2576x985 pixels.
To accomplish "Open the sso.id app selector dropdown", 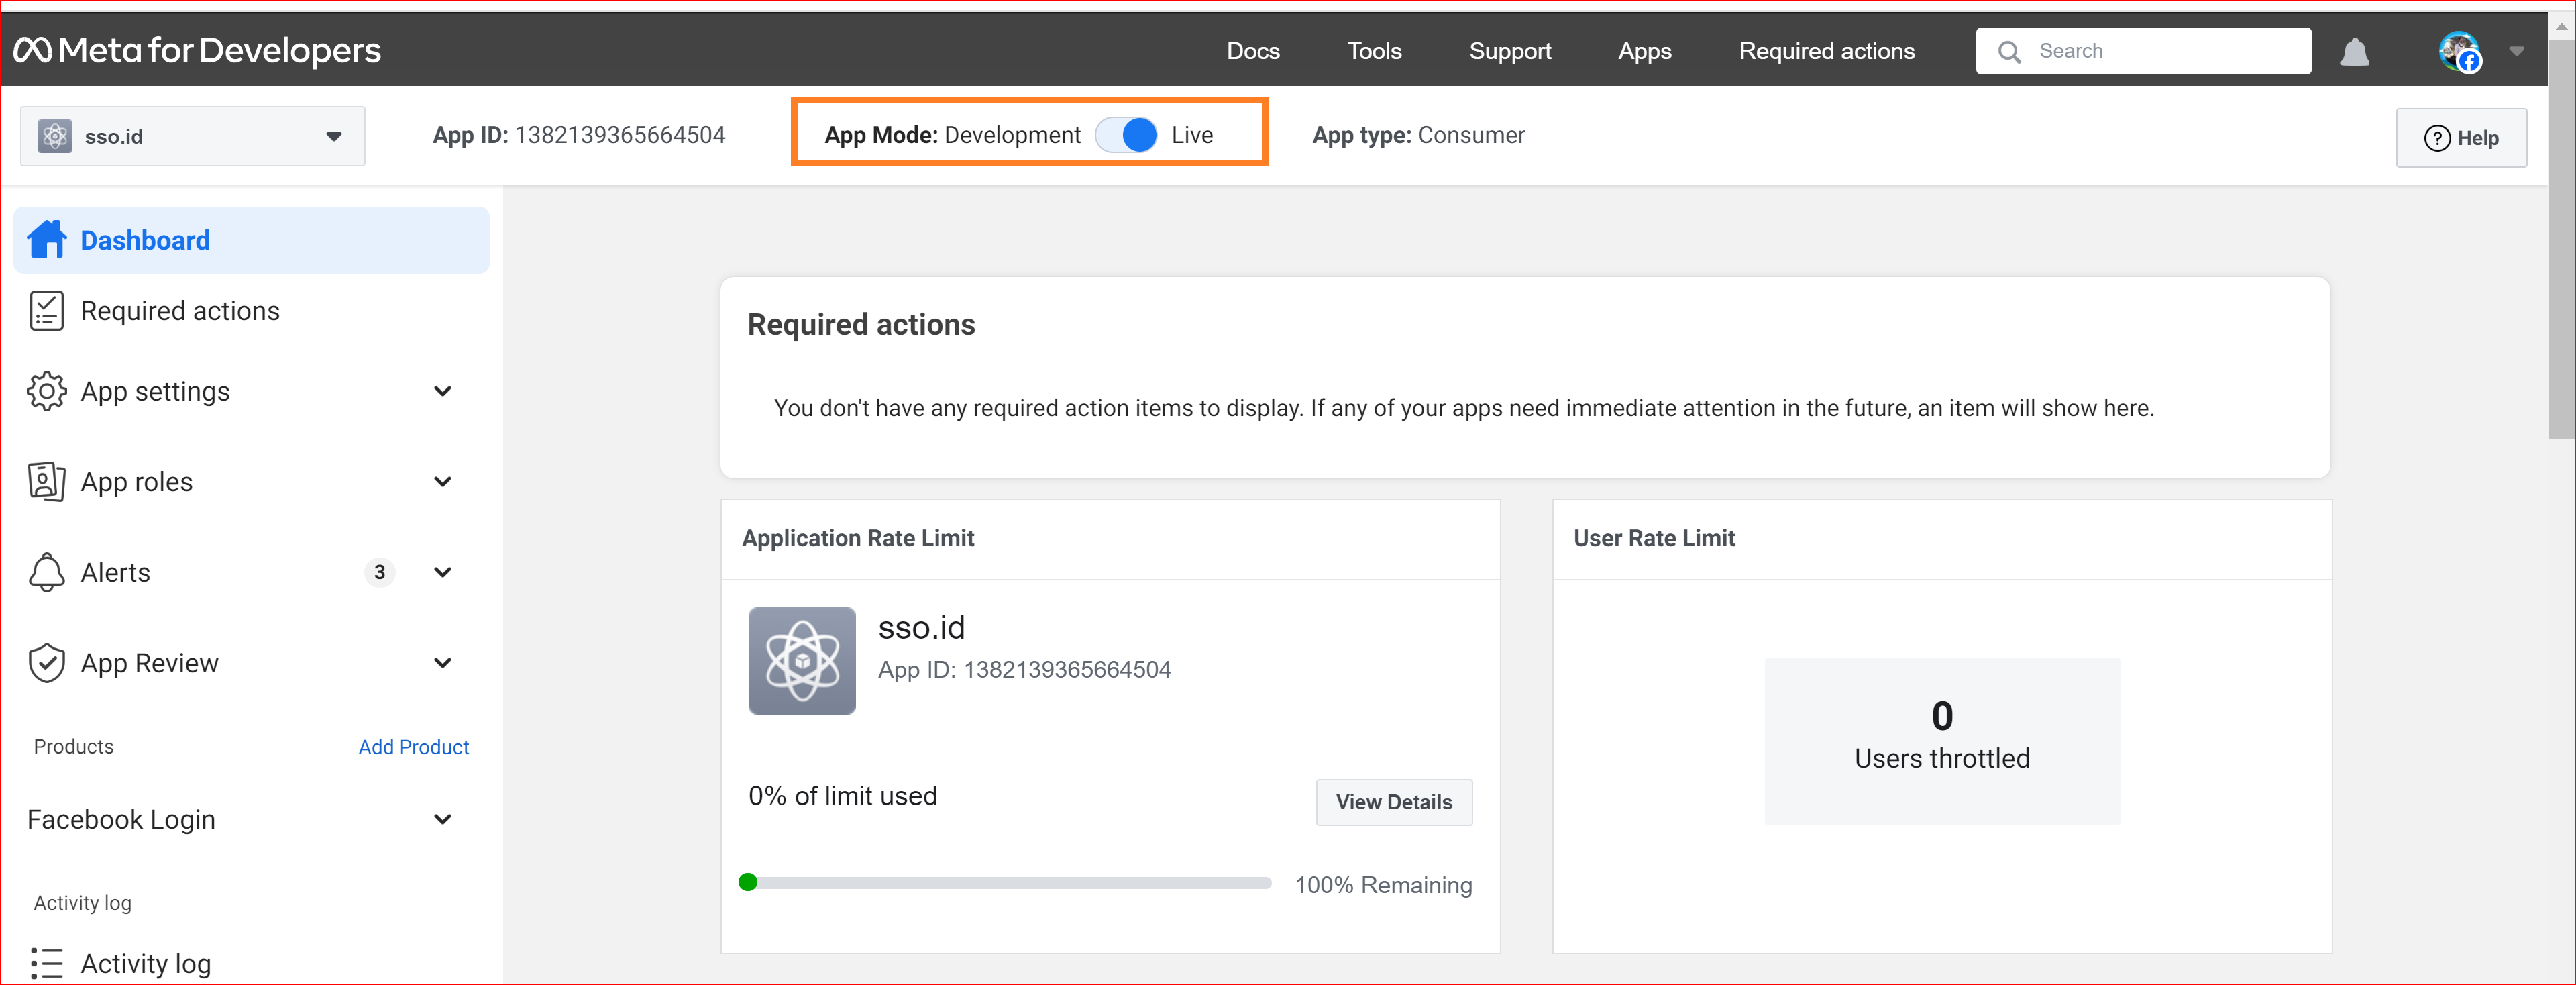I will pos(193,136).
